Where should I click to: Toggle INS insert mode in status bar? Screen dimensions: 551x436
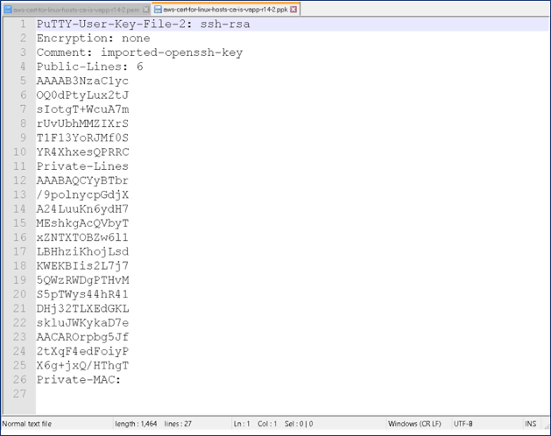(530, 424)
